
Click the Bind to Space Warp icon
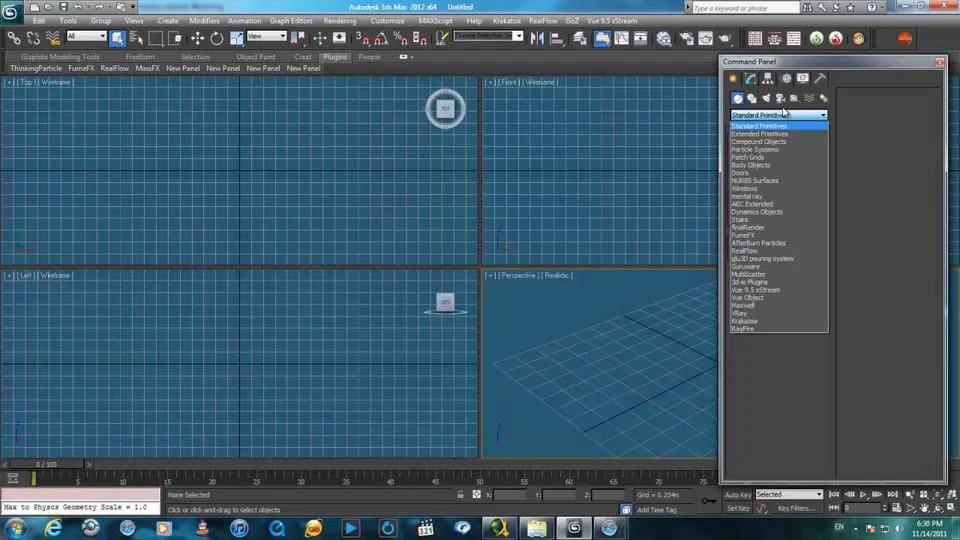[x=53, y=39]
